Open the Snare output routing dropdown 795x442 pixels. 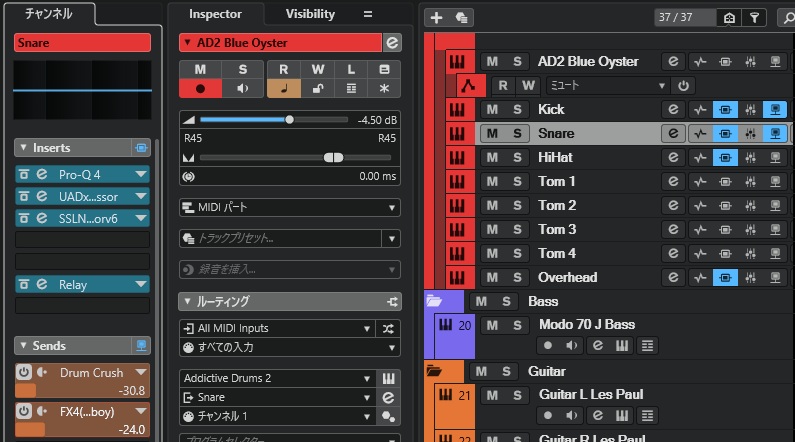coord(277,397)
